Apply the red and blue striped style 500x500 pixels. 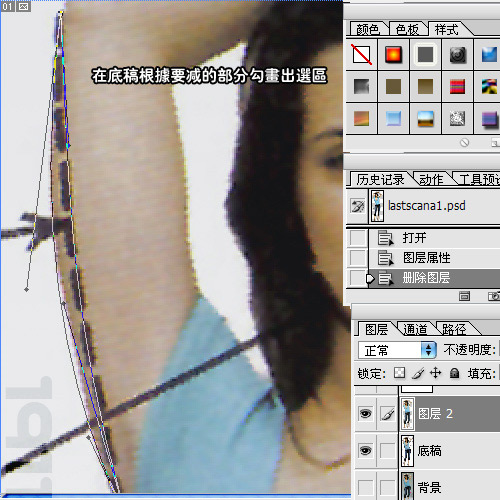coord(458,86)
